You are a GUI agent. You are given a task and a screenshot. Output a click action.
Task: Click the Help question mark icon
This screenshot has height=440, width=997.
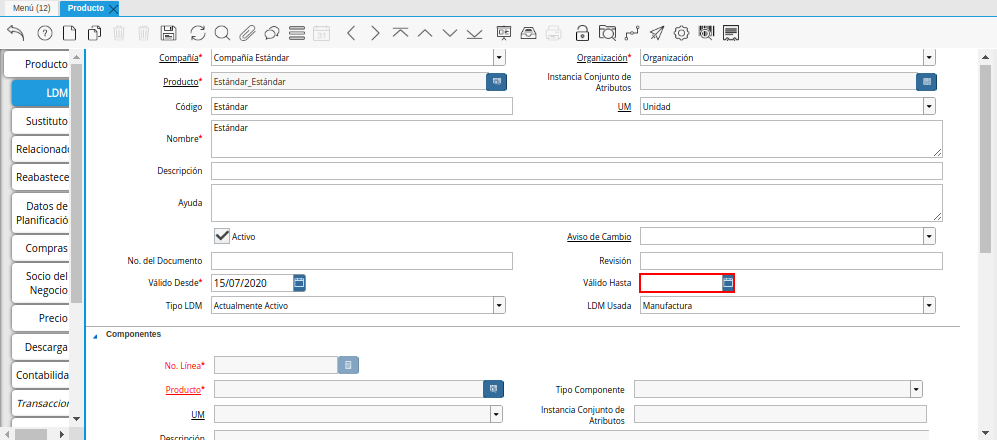tap(44, 33)
